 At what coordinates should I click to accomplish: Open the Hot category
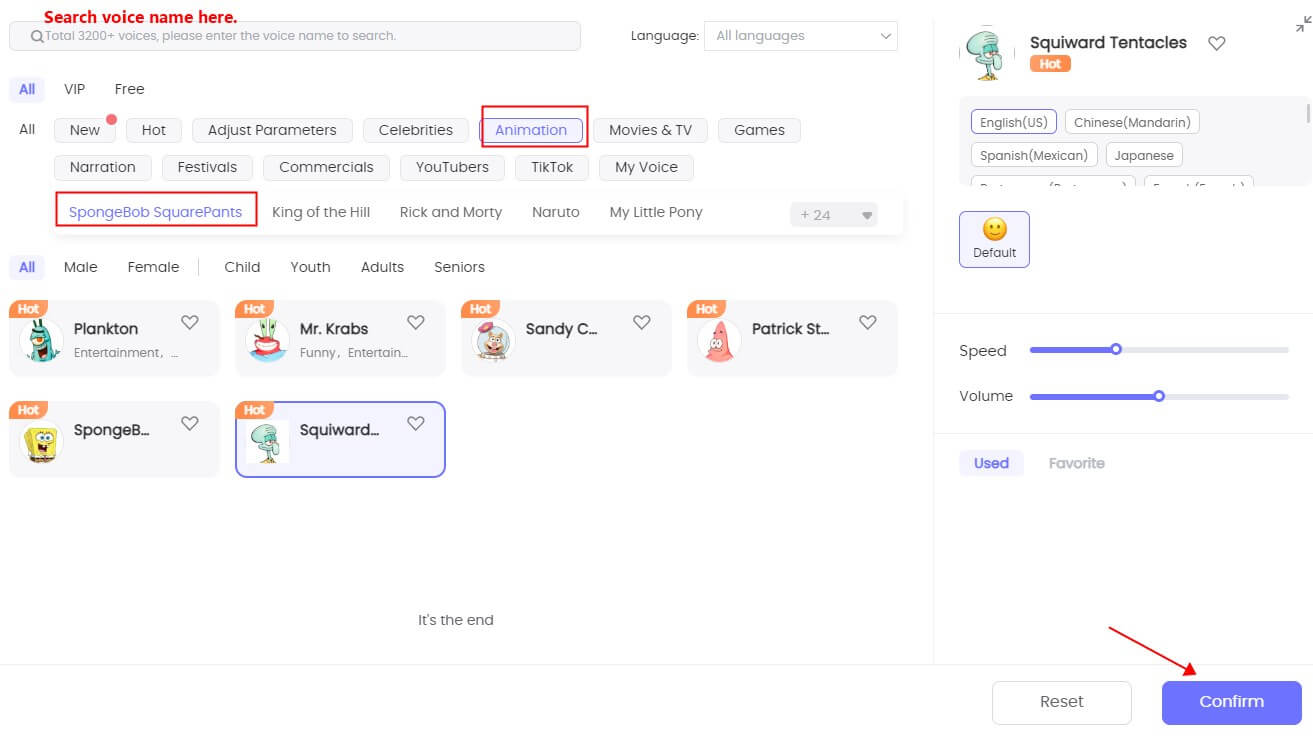click(x=154, y=130)
